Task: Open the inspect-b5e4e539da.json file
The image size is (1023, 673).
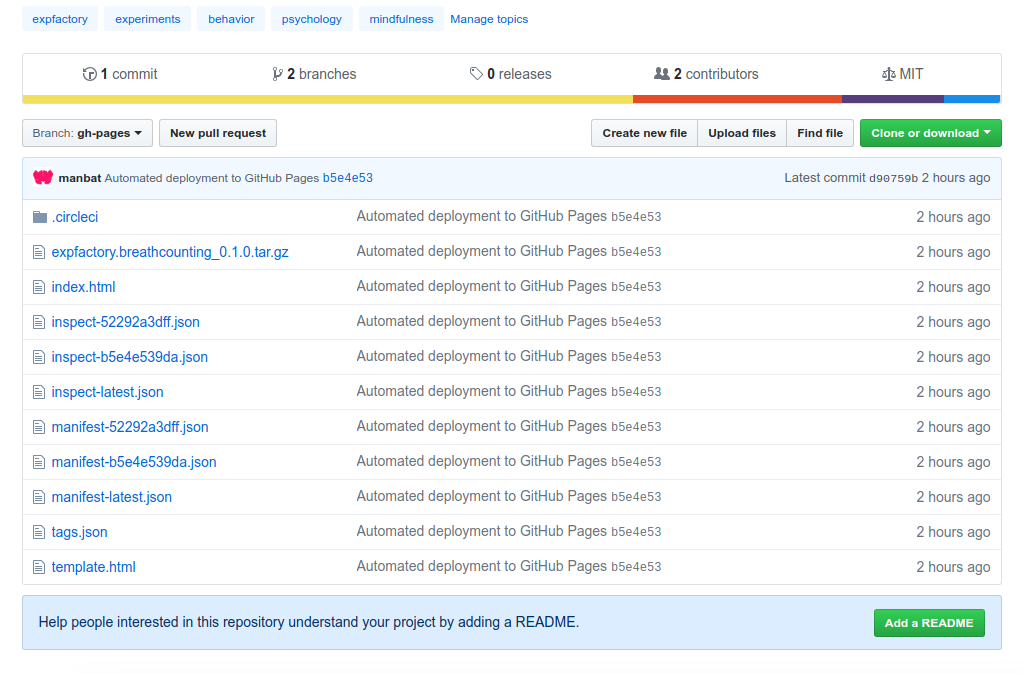Action: 130,357
